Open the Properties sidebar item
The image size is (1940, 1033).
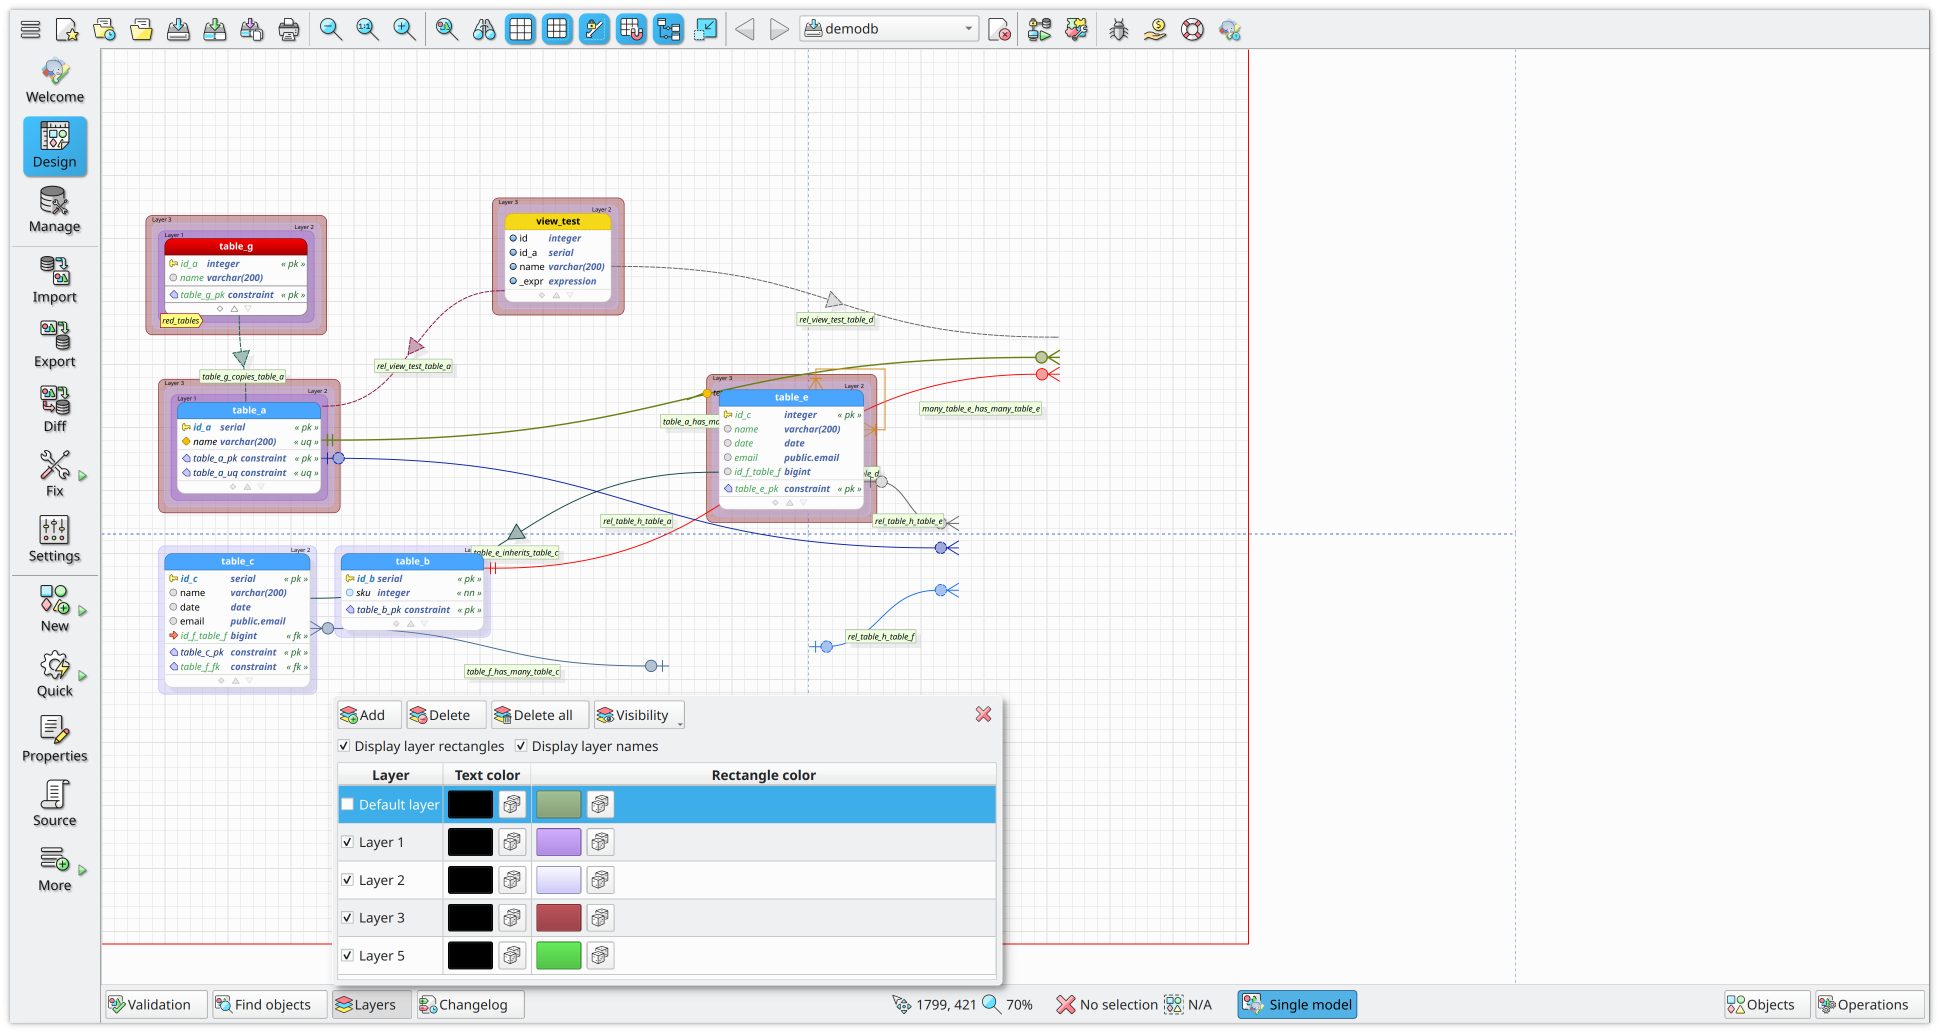(55, 740)
